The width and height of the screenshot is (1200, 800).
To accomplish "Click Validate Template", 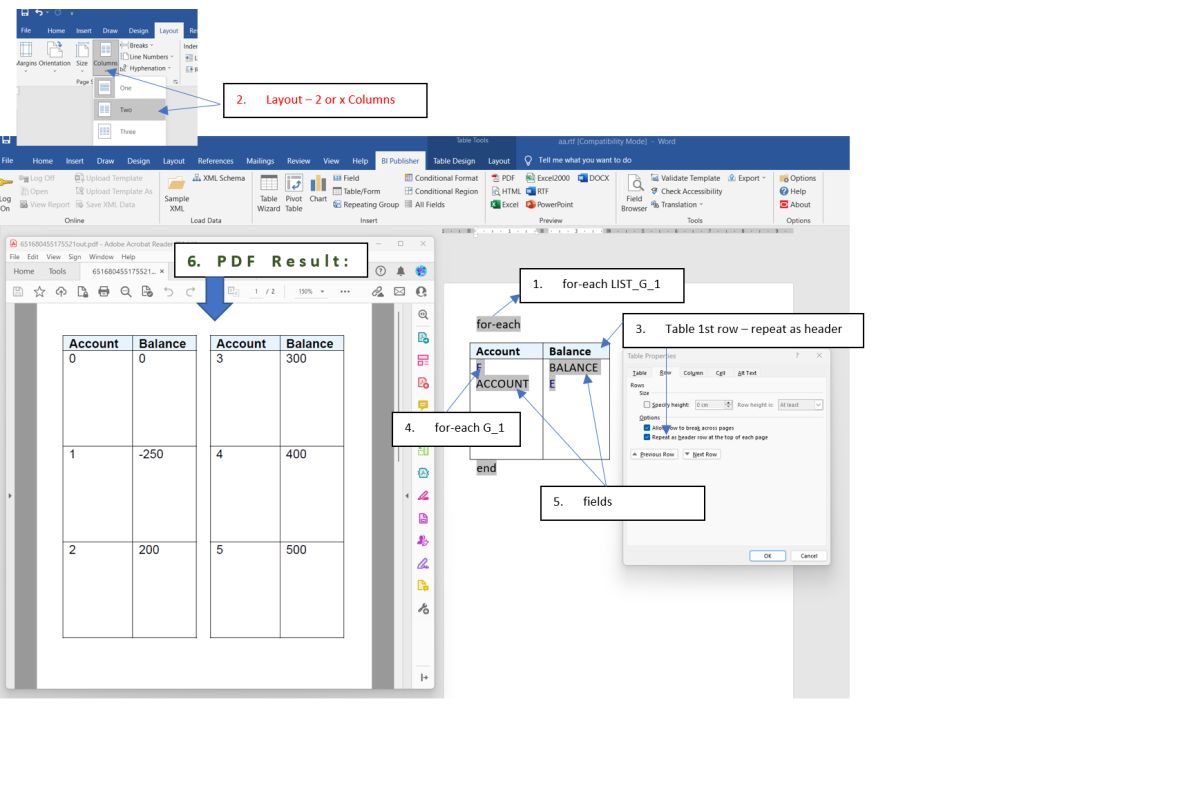I will click(685, 178).
